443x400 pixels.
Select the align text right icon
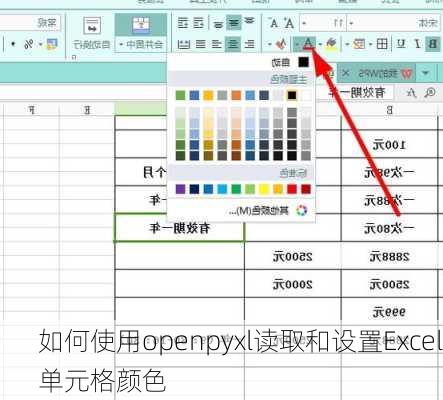(217, 44)
